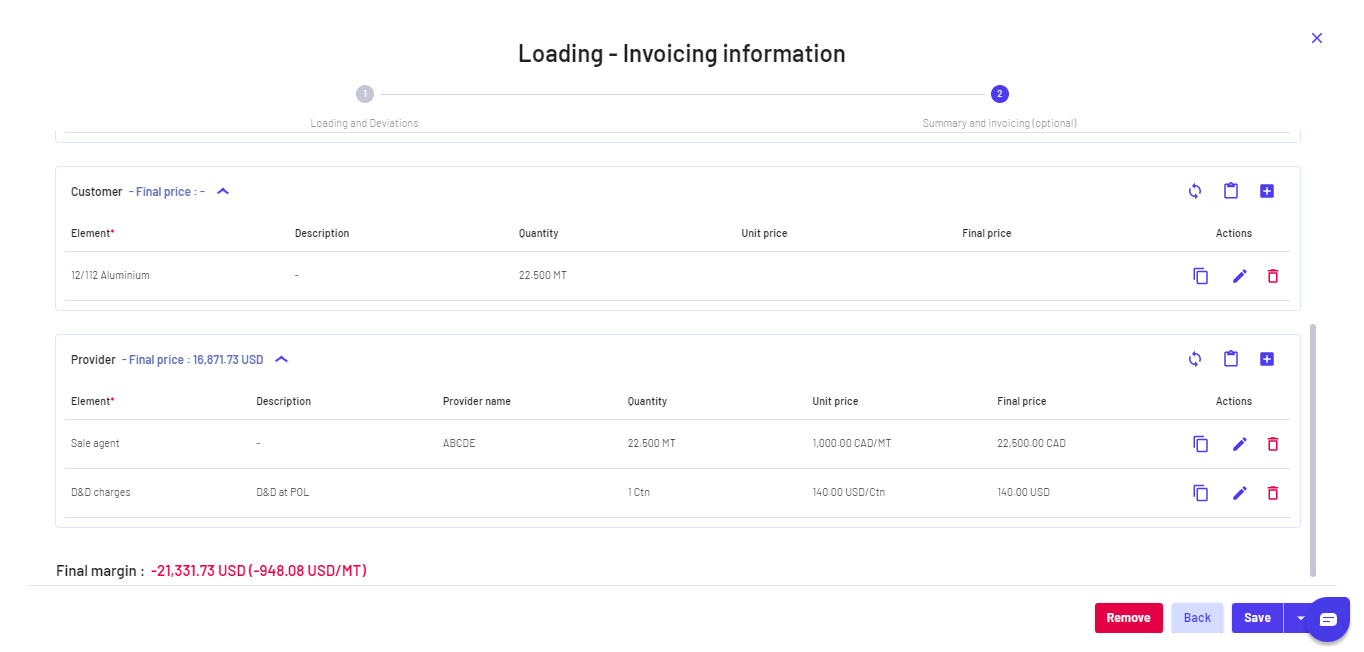Image resolution: width=1364 pixels, height=652 pixels.
Task: Refresh the Customer section prices
Action: pos(1194,191)
